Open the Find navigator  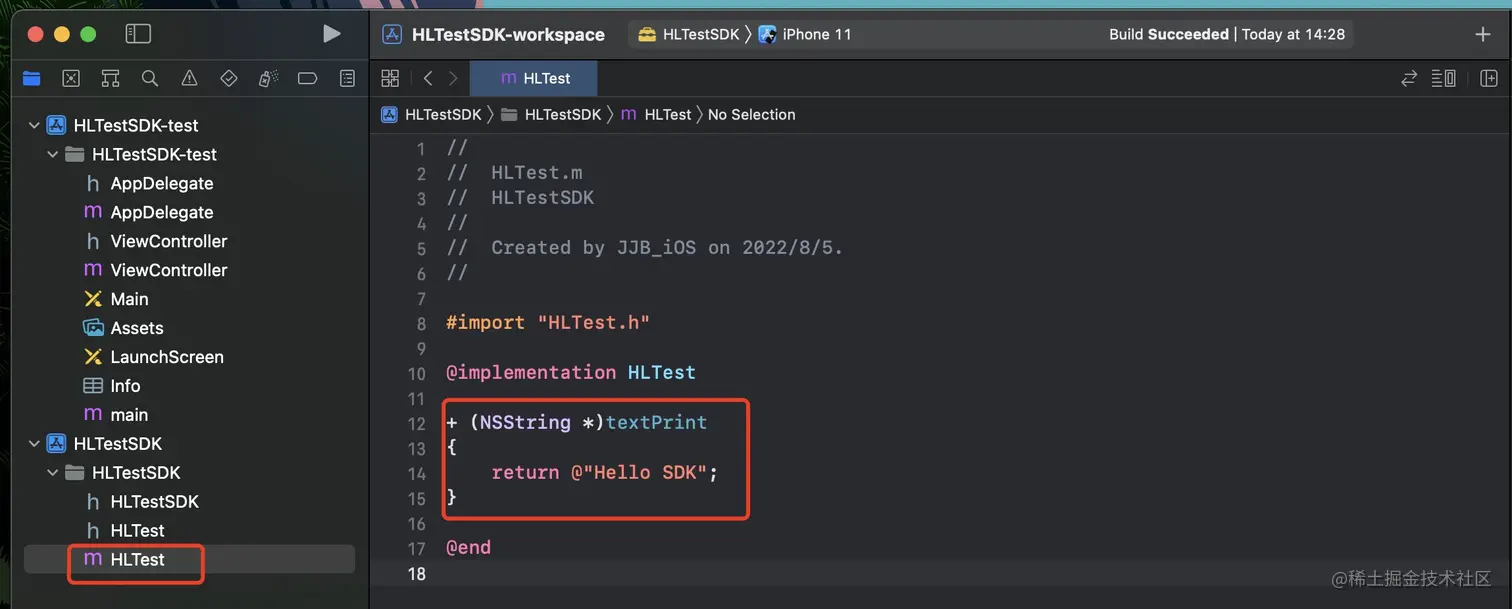point(150,78)
